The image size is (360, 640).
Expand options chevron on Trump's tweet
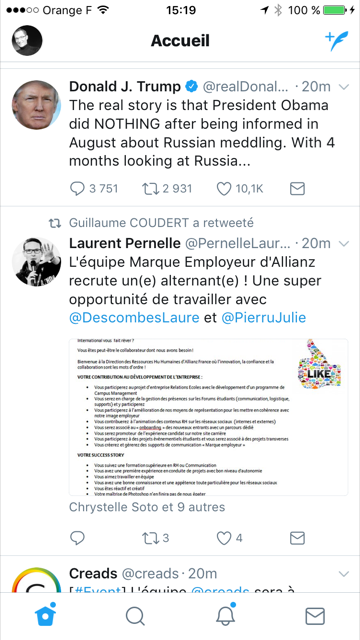click(344, 87)
